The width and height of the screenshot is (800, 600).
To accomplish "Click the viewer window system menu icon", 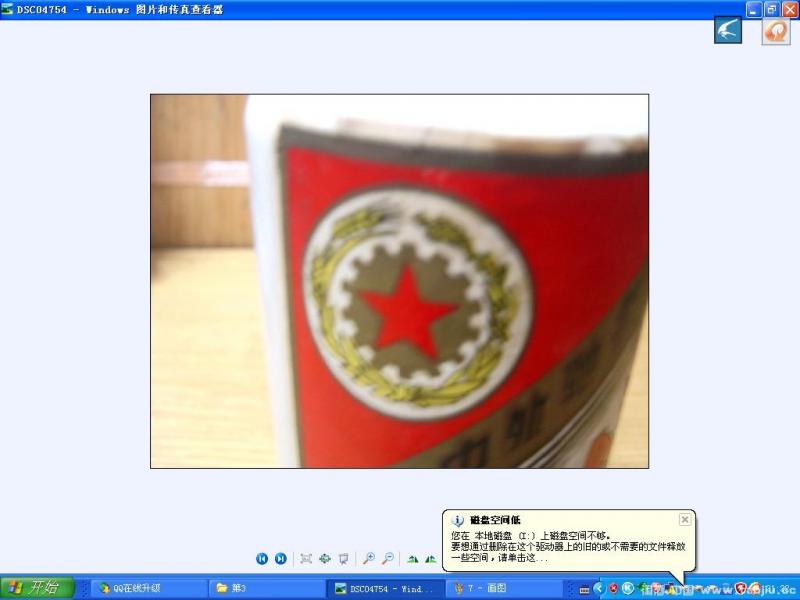I will [7, 9].
